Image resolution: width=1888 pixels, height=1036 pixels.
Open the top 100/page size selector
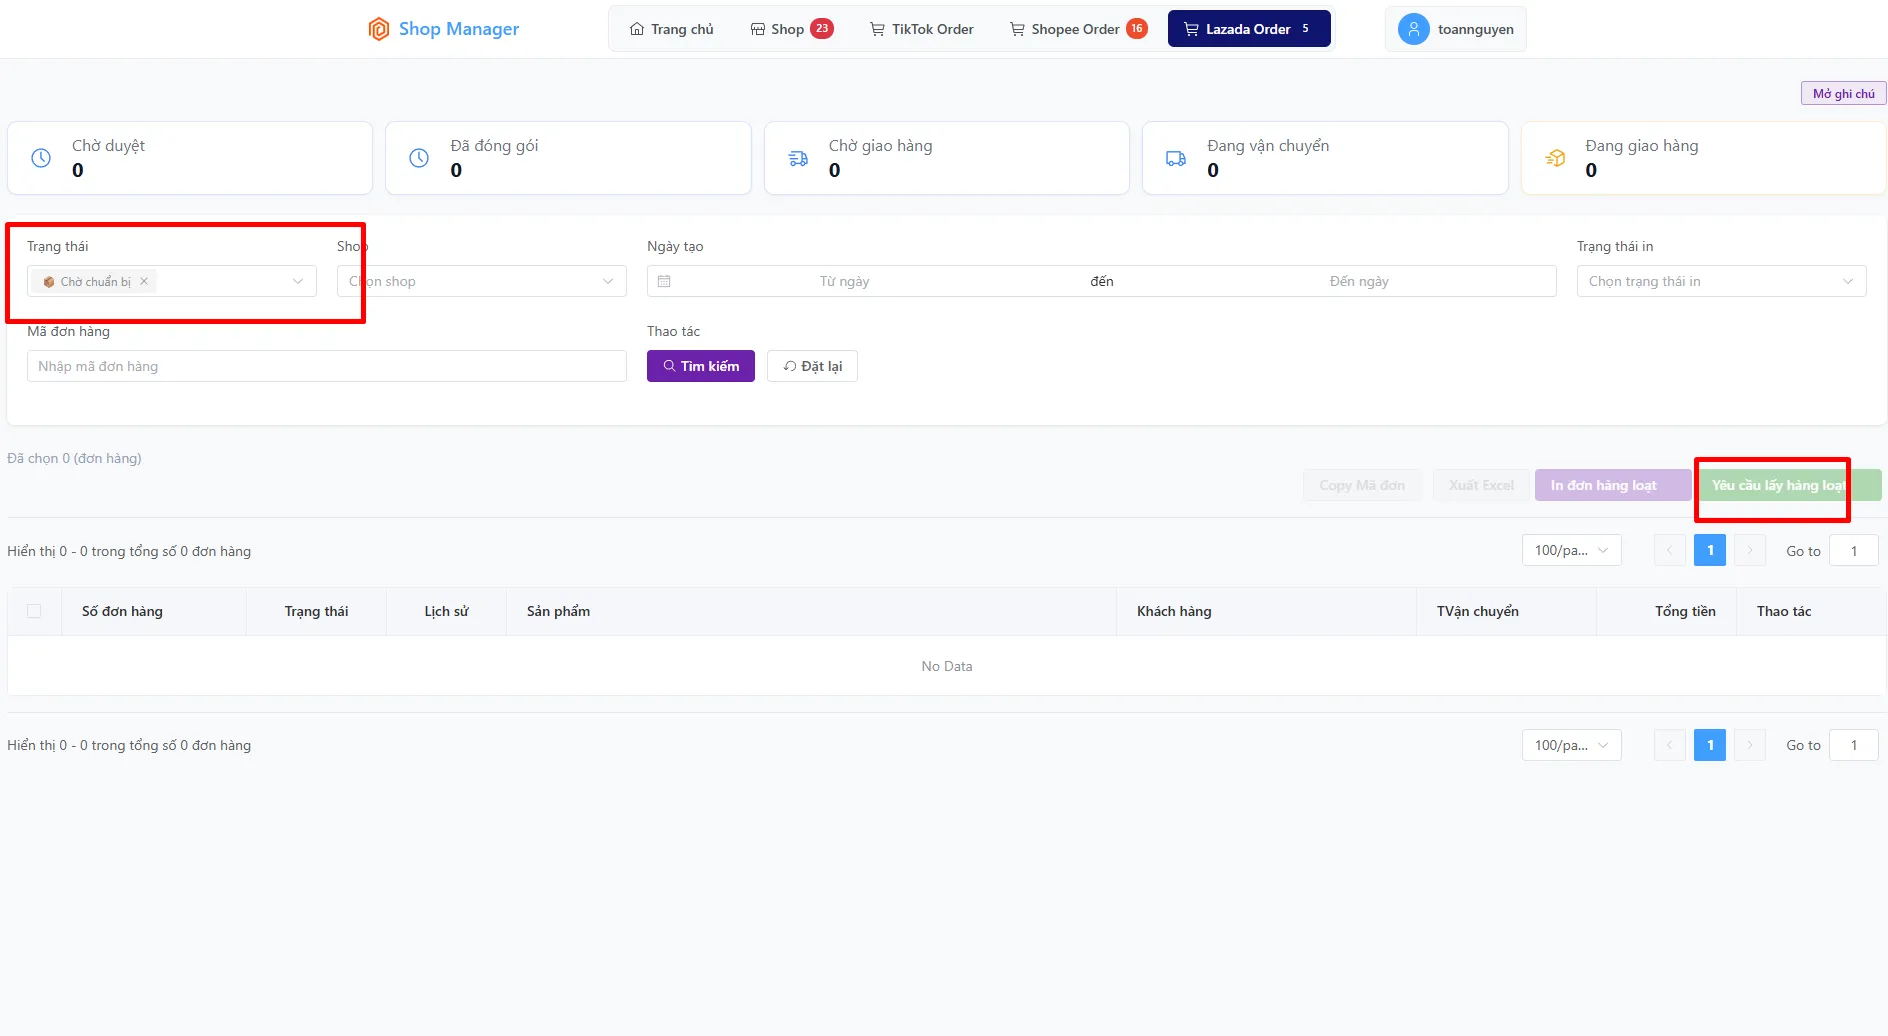(x=1571, y=551)
